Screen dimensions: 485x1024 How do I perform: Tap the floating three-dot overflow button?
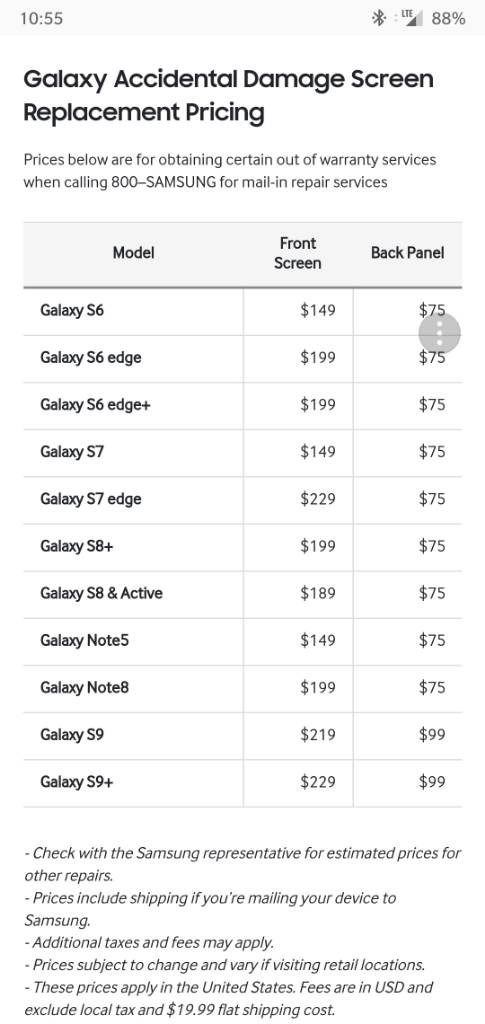pyautogui.click(x=439, y=333)
